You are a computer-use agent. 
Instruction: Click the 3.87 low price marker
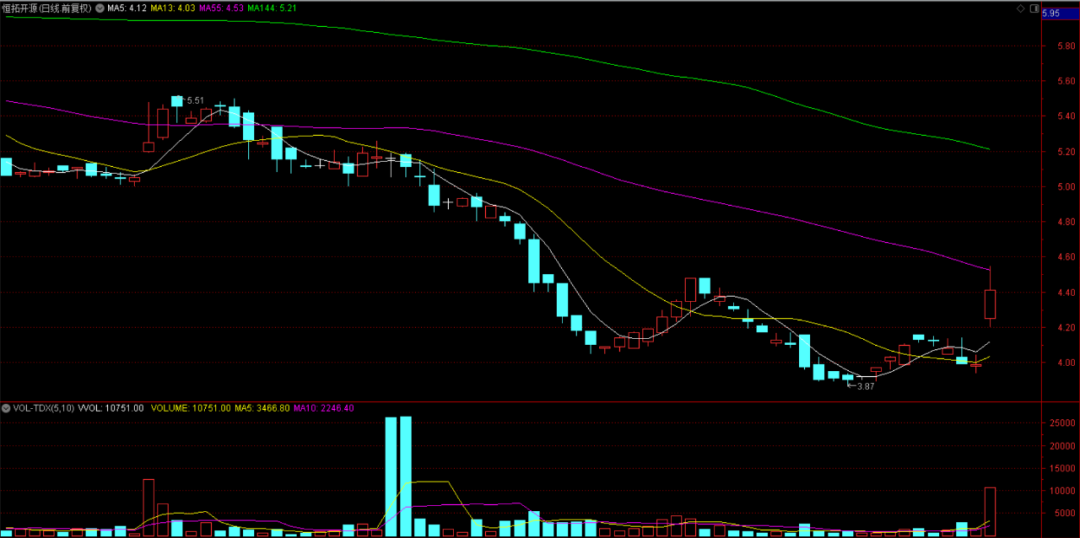865,386
